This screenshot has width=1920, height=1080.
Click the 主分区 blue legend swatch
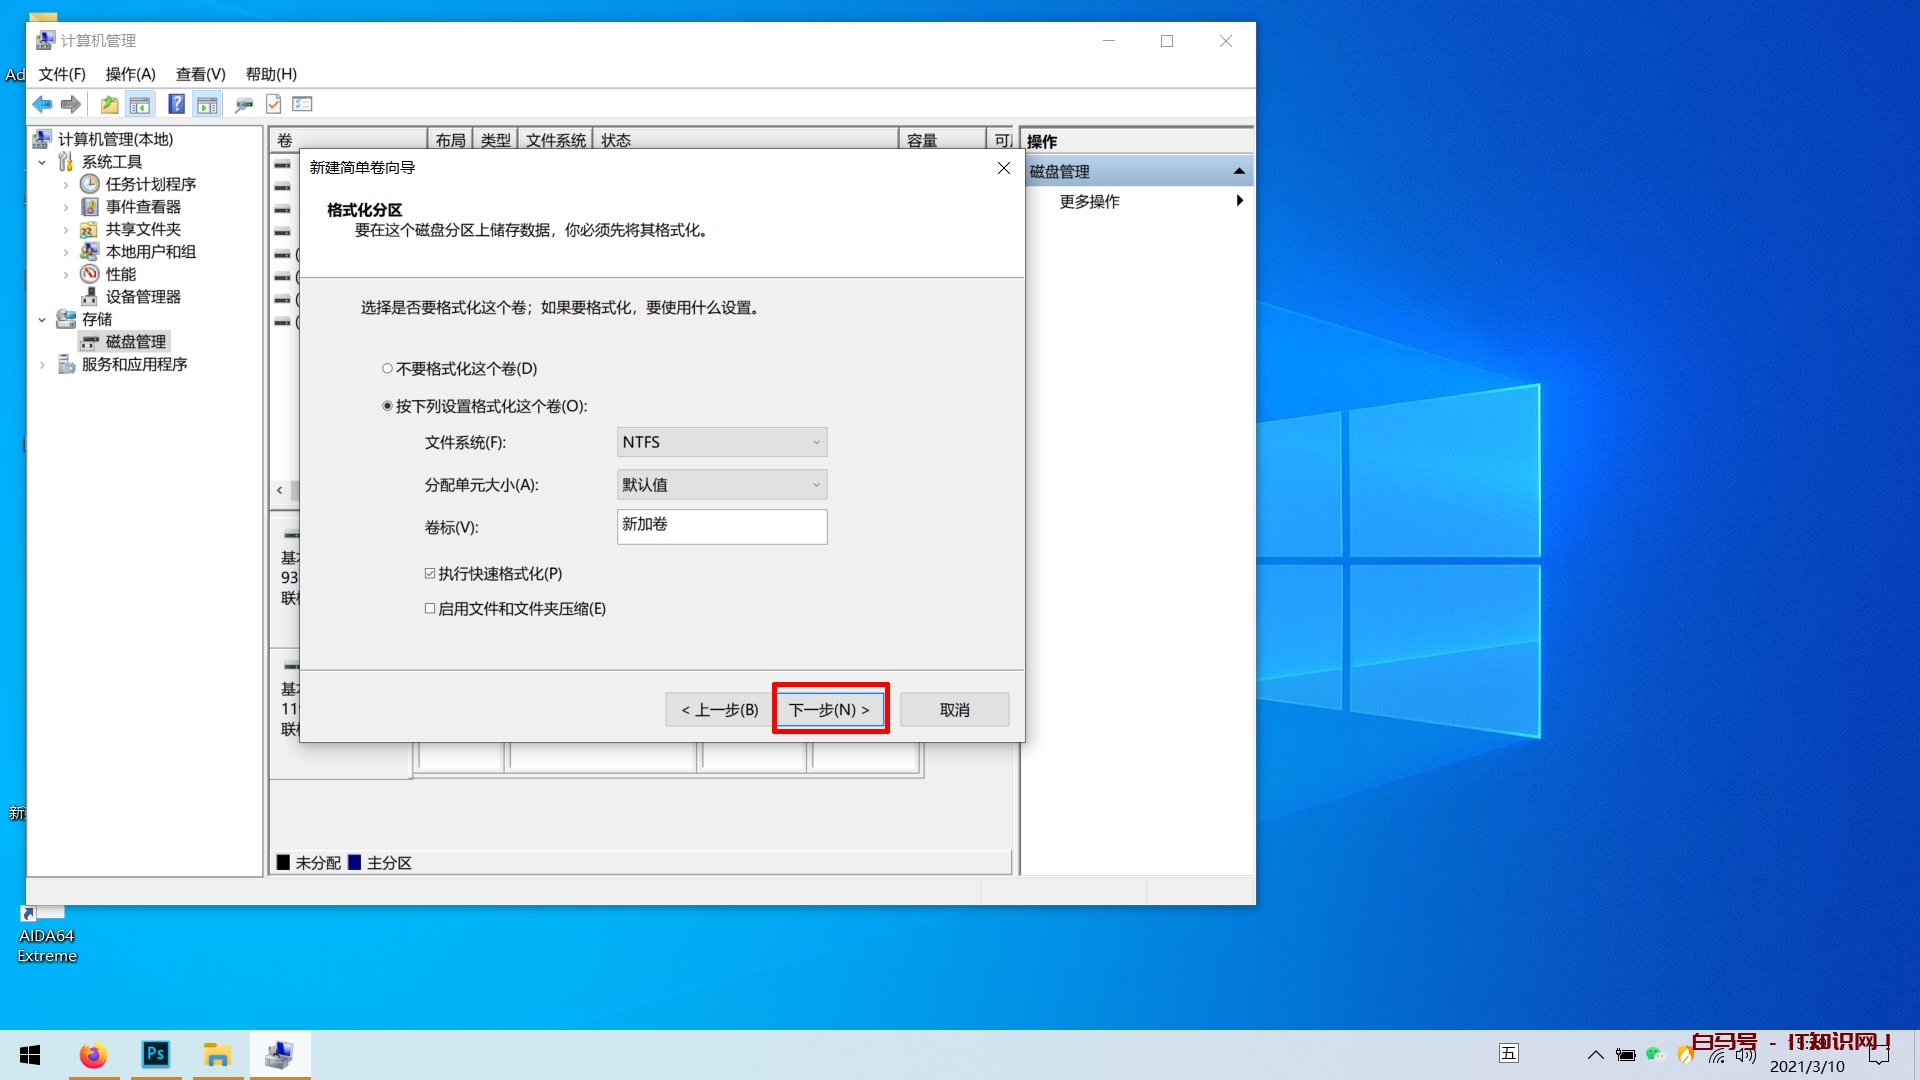[x=354, y=863]
